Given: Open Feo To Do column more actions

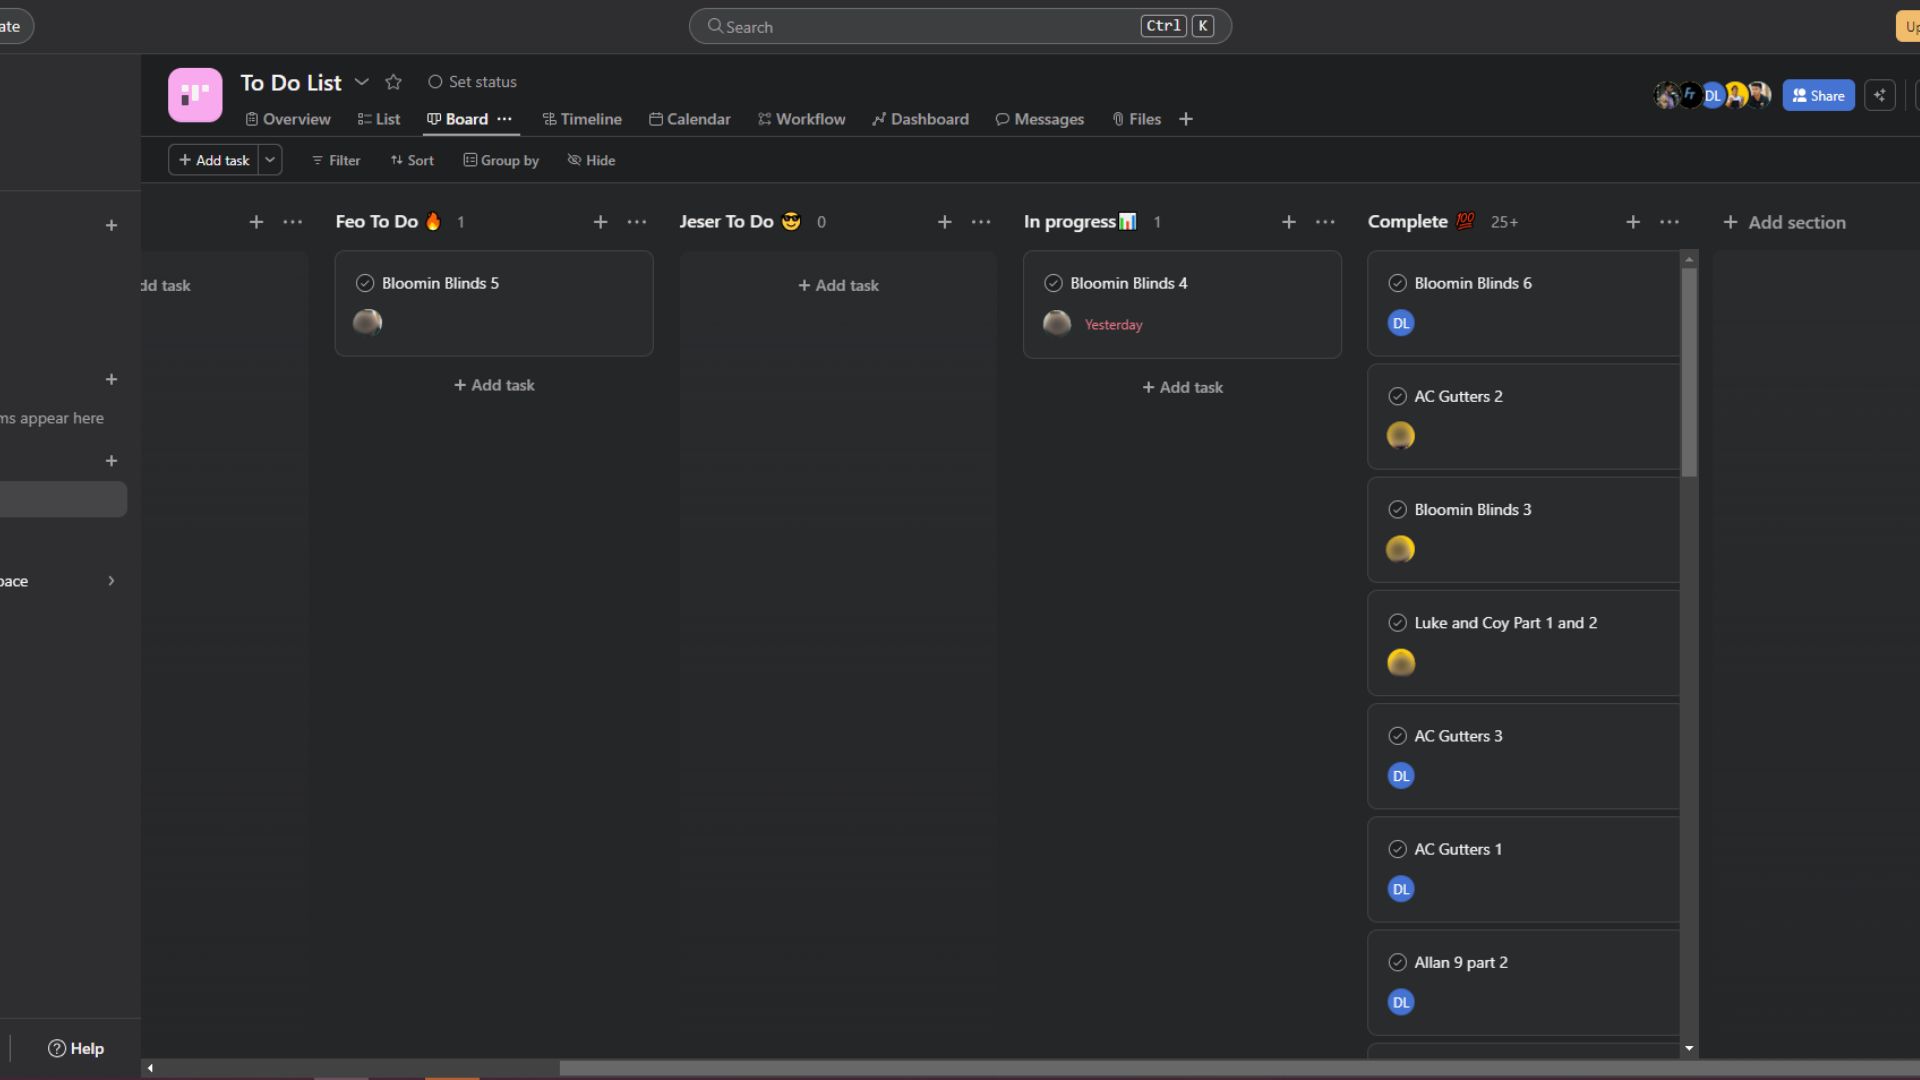Looking at the screenshot, I should (637, 222).
